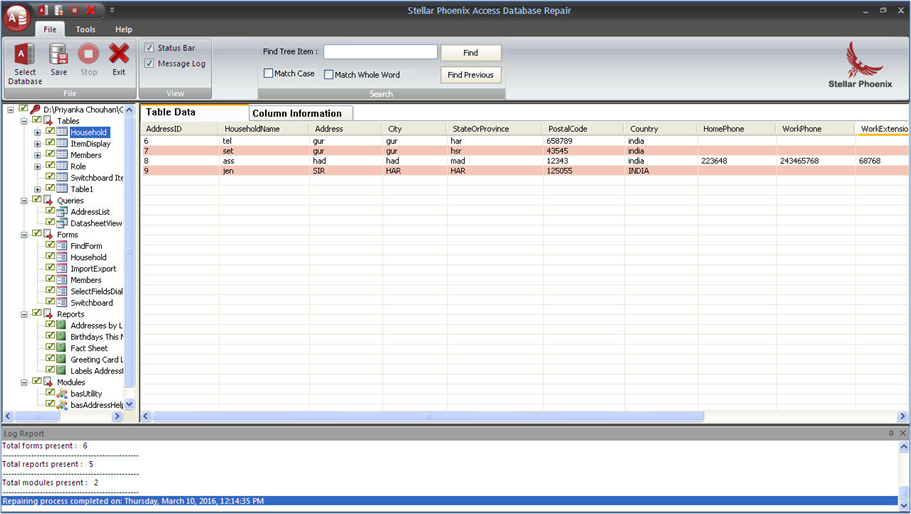Image resolution: width=911 pixels, height=514 pixels.
Task: Click the ItemDisplay table icon
Action: click(x=62, y=143)
